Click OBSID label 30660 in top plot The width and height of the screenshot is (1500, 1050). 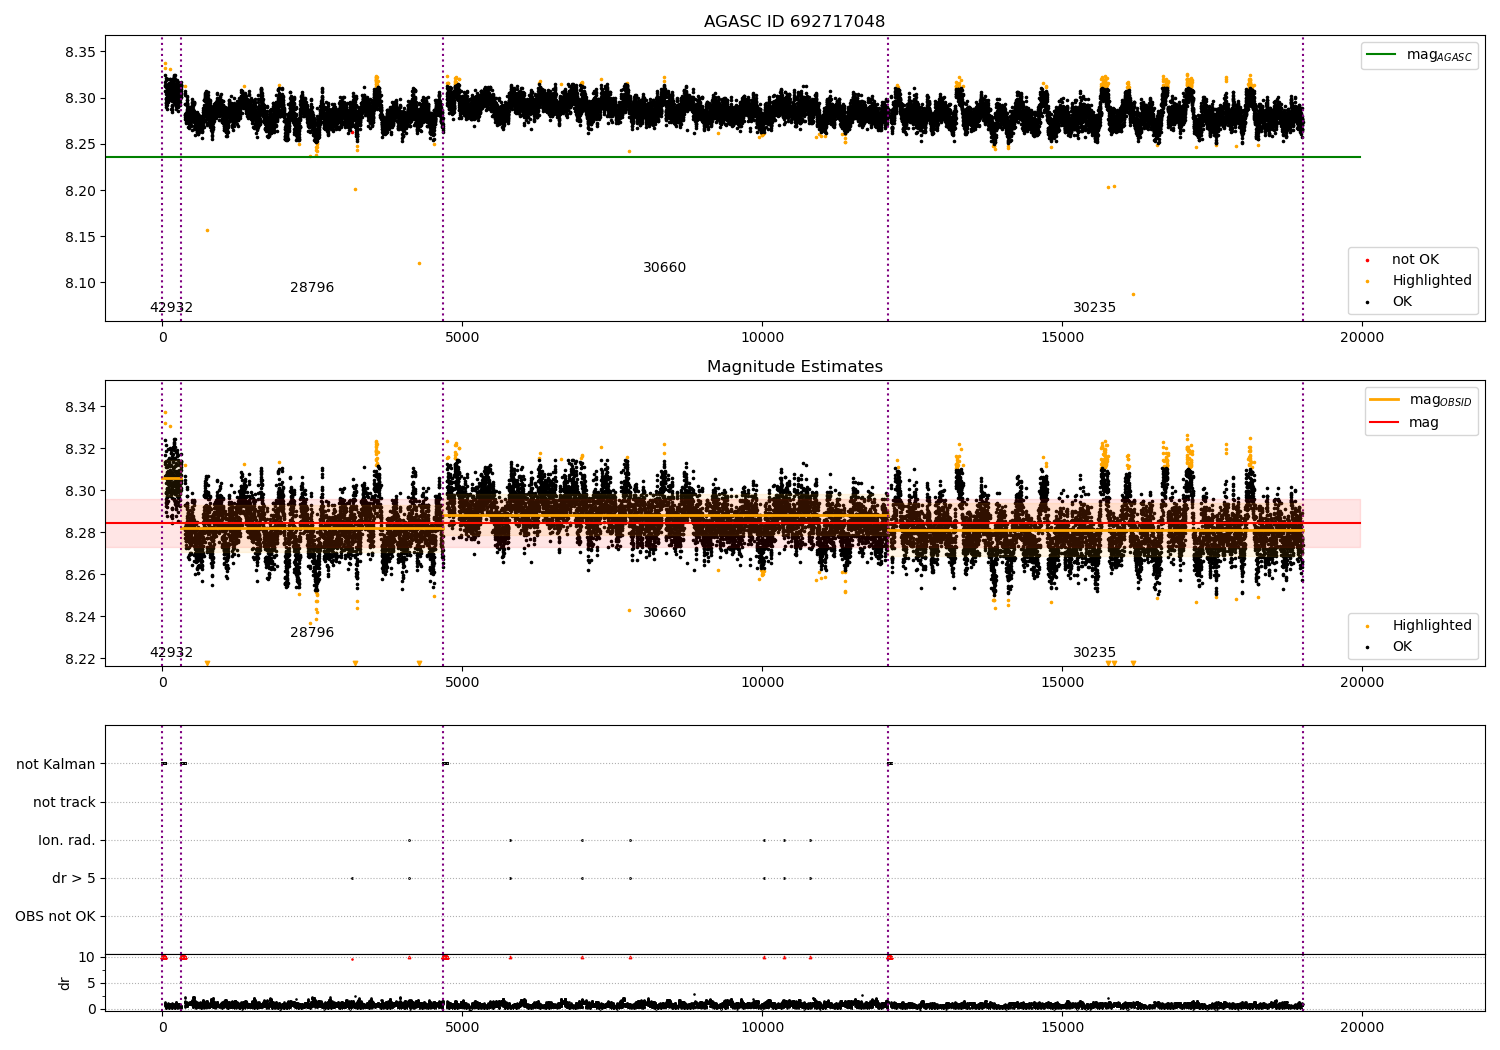tap(664, 268)
